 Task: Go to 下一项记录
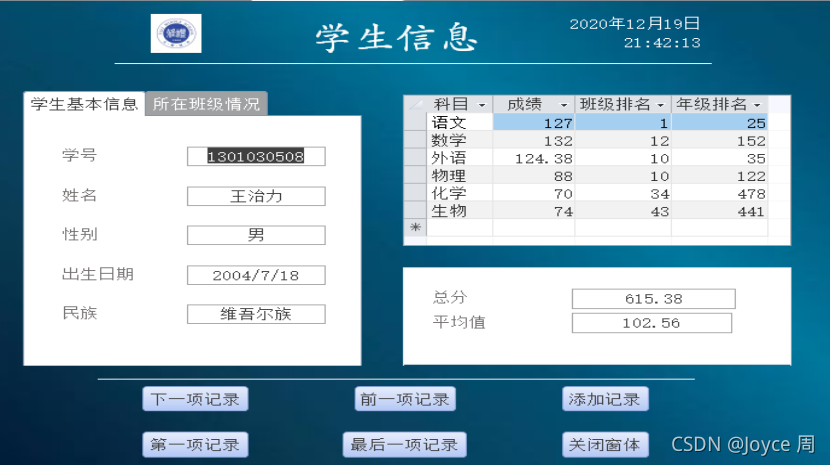[x=195, y=399]
